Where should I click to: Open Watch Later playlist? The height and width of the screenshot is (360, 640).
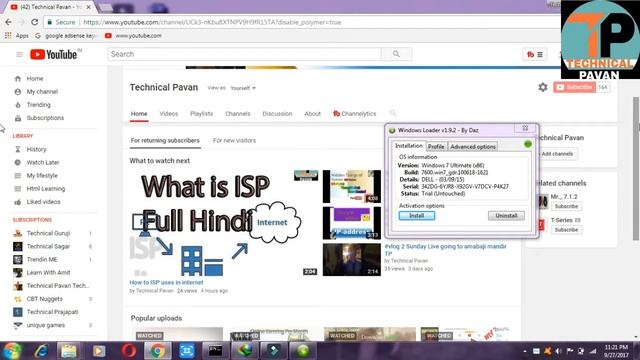coord(43,162)
